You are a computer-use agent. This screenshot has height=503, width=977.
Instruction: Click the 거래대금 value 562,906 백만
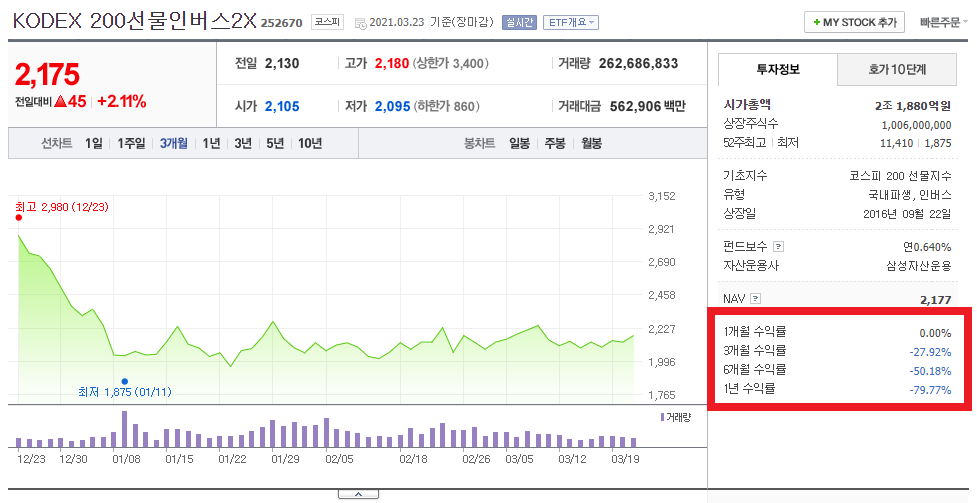pyautogui.click(x=647, y=107)
